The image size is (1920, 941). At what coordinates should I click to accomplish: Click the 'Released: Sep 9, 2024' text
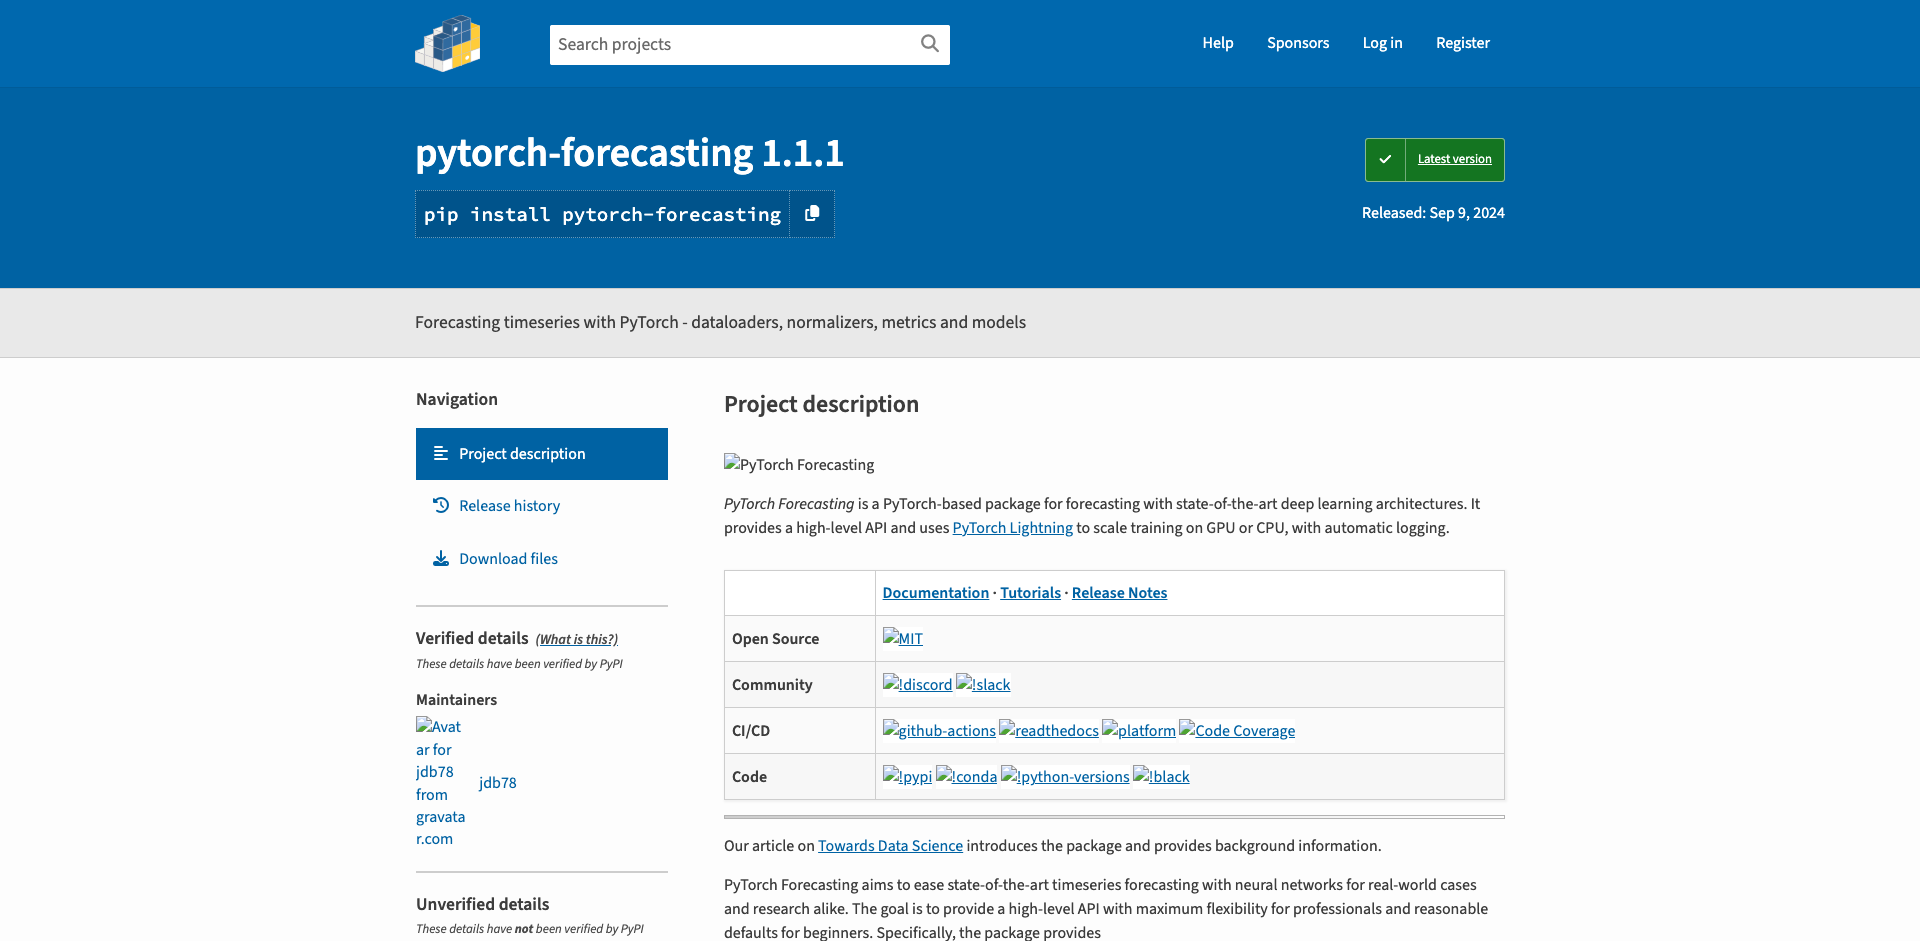[1433, 212]
